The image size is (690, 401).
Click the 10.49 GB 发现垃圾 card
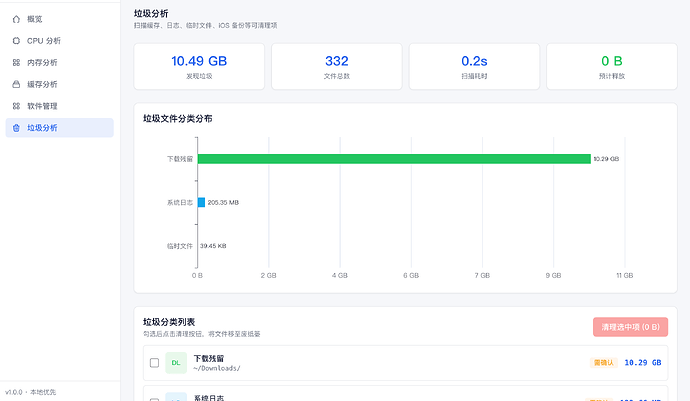pyautogui.click(x=199, y=66)
